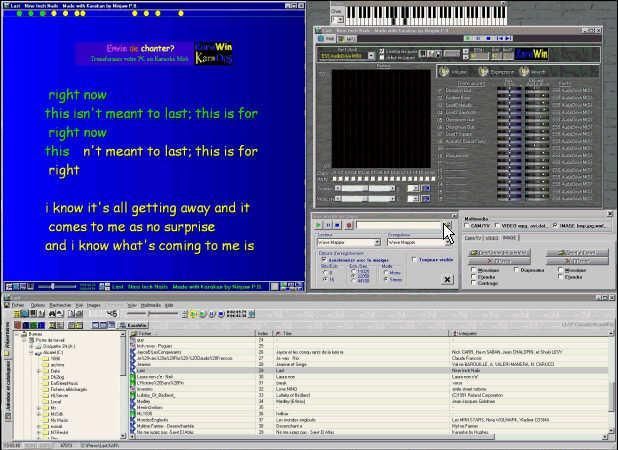Switch to the IMAGE tab
Screen dimensions: 618x450
pyautogui.click(x=510, y=238)
